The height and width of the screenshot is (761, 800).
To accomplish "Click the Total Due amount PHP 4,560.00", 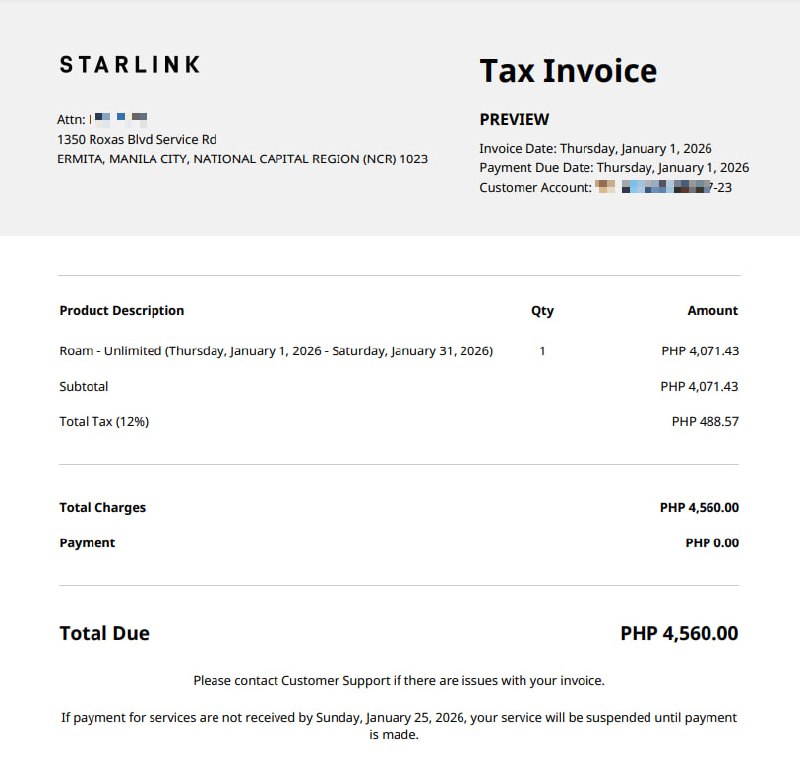I will (679, 633).
